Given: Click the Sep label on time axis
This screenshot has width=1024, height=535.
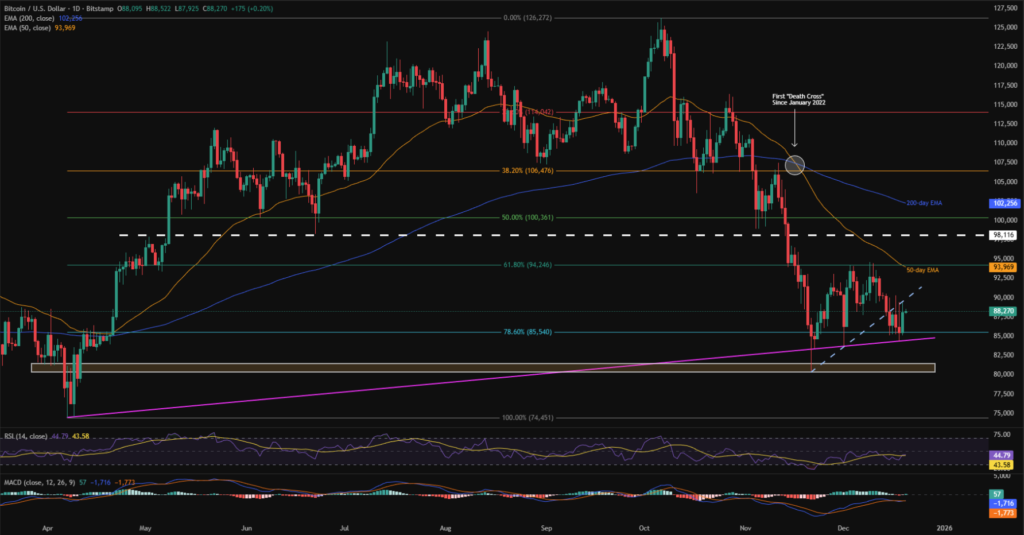Looking at the screenshot, I should pyautogui.click(x=547, y=528).
